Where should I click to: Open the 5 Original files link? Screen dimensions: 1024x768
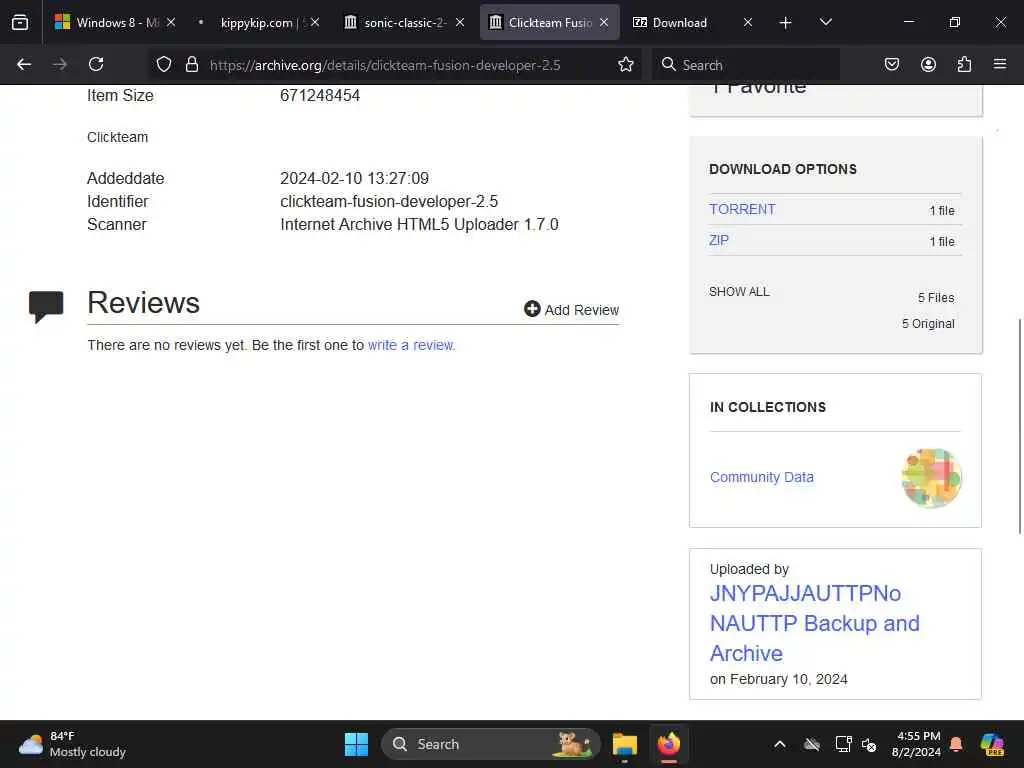(x=928, y=323)
